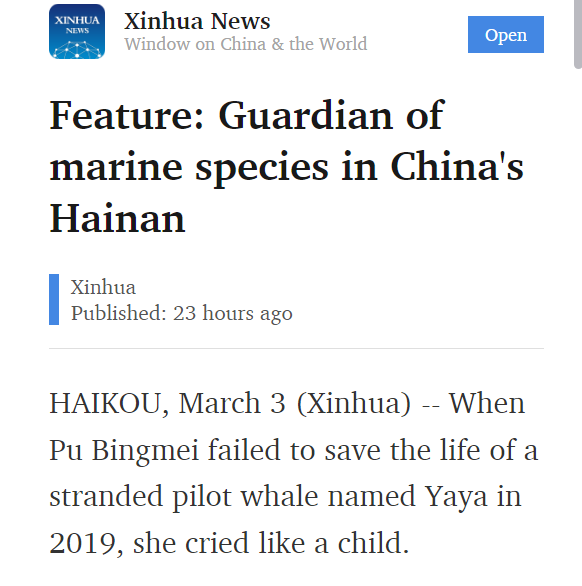582x586 pixels.
Task: Click the year "2019" in the paragraph
Action: click(x=83, y=543)
